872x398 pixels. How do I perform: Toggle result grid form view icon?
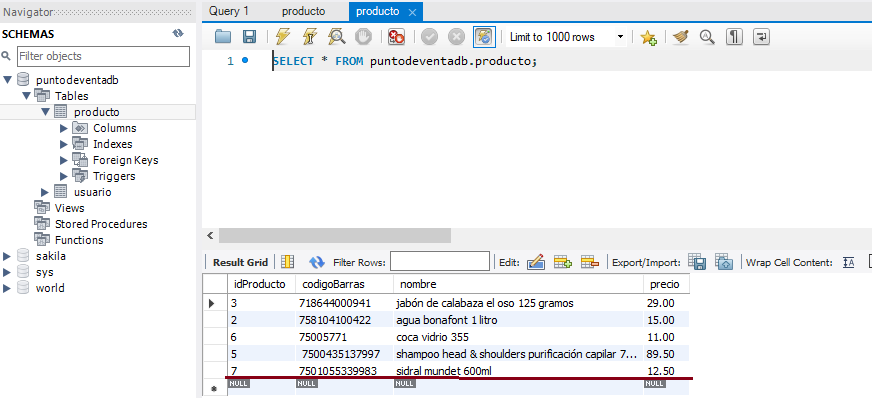pos(288,262)
